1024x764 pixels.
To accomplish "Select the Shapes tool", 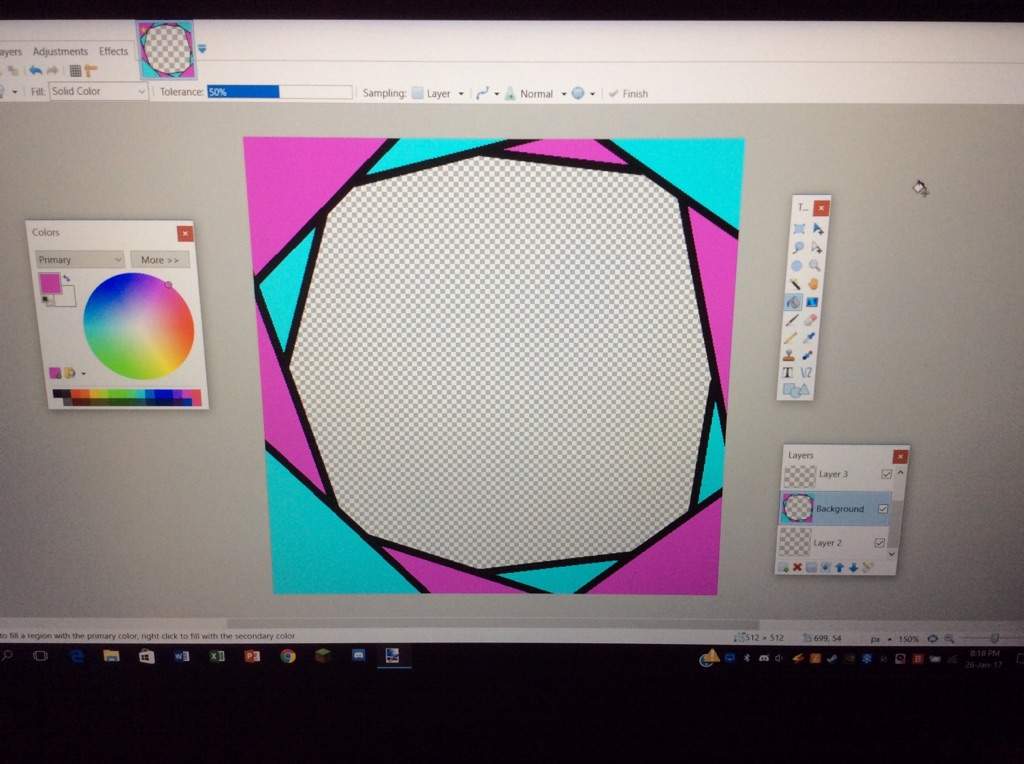I will [795, 390].
